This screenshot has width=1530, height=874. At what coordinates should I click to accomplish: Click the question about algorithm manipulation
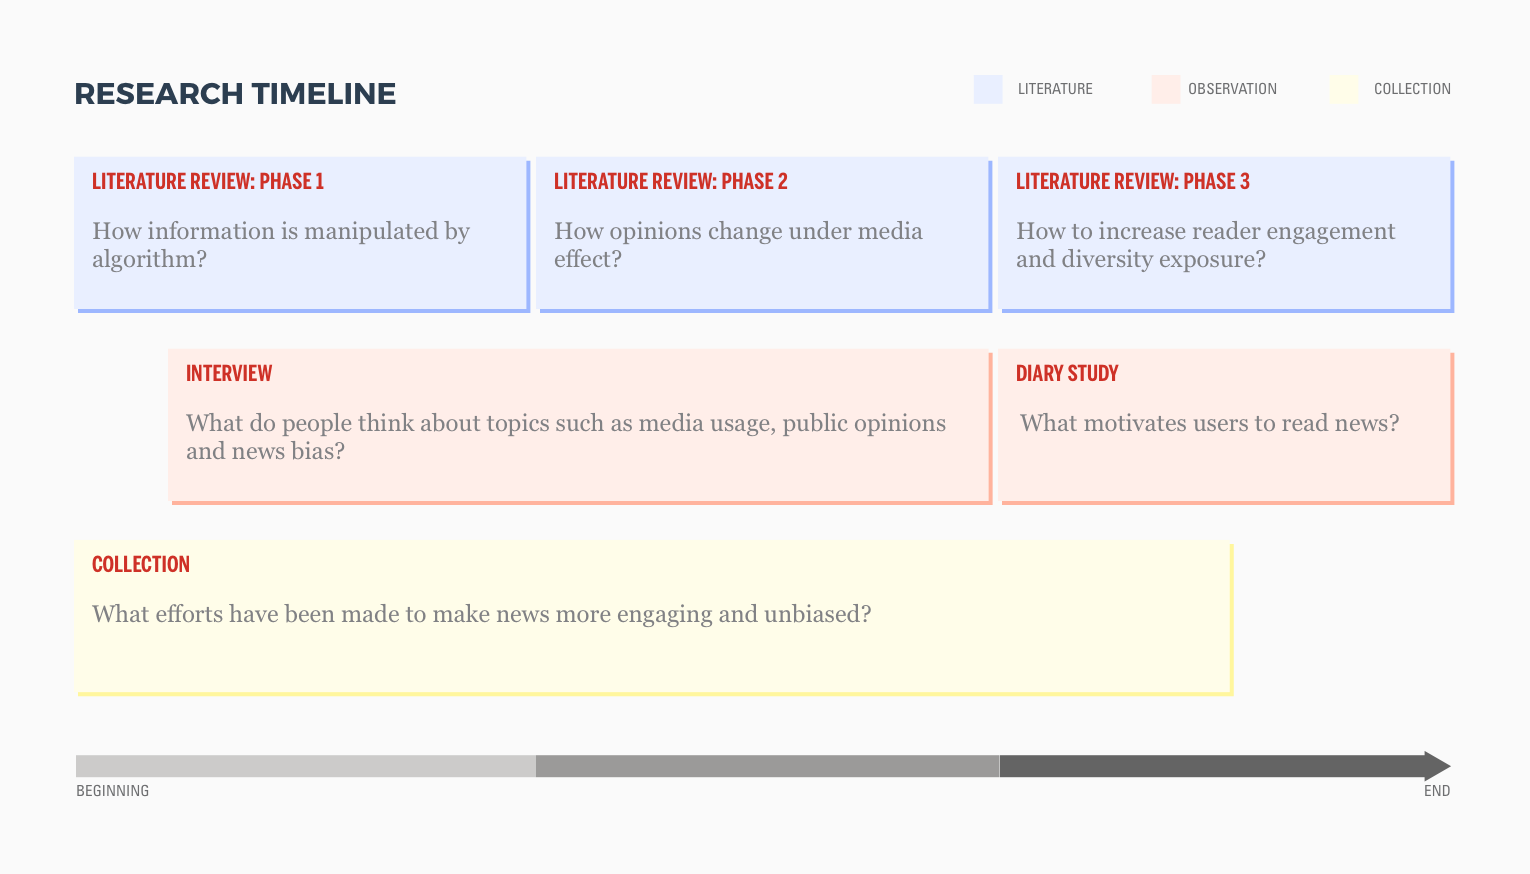pos(281,245)
